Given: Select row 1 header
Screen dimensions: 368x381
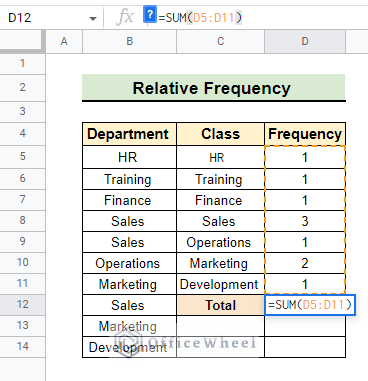Looking at the screenshot, I should (22, 63).
